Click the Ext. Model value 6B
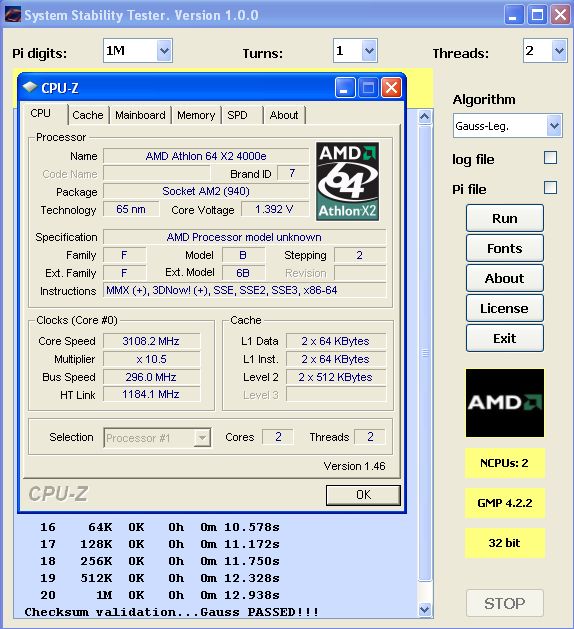The image size is (574, 629). (x=243, y=273)
